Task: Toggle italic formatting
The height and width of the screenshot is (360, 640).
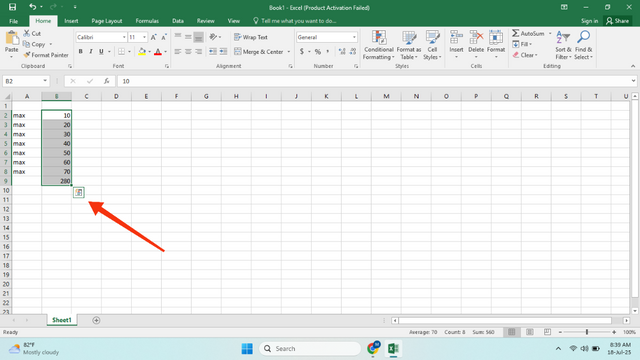Action: [x=91, y=51]
